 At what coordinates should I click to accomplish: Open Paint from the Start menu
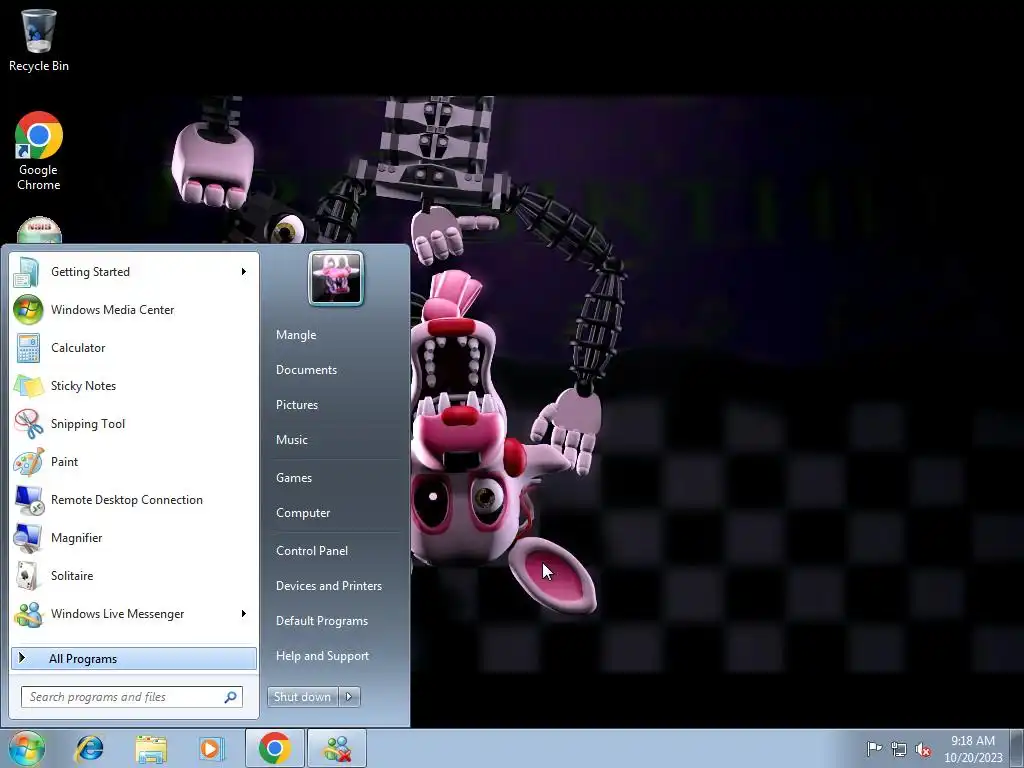coord(134,462)
